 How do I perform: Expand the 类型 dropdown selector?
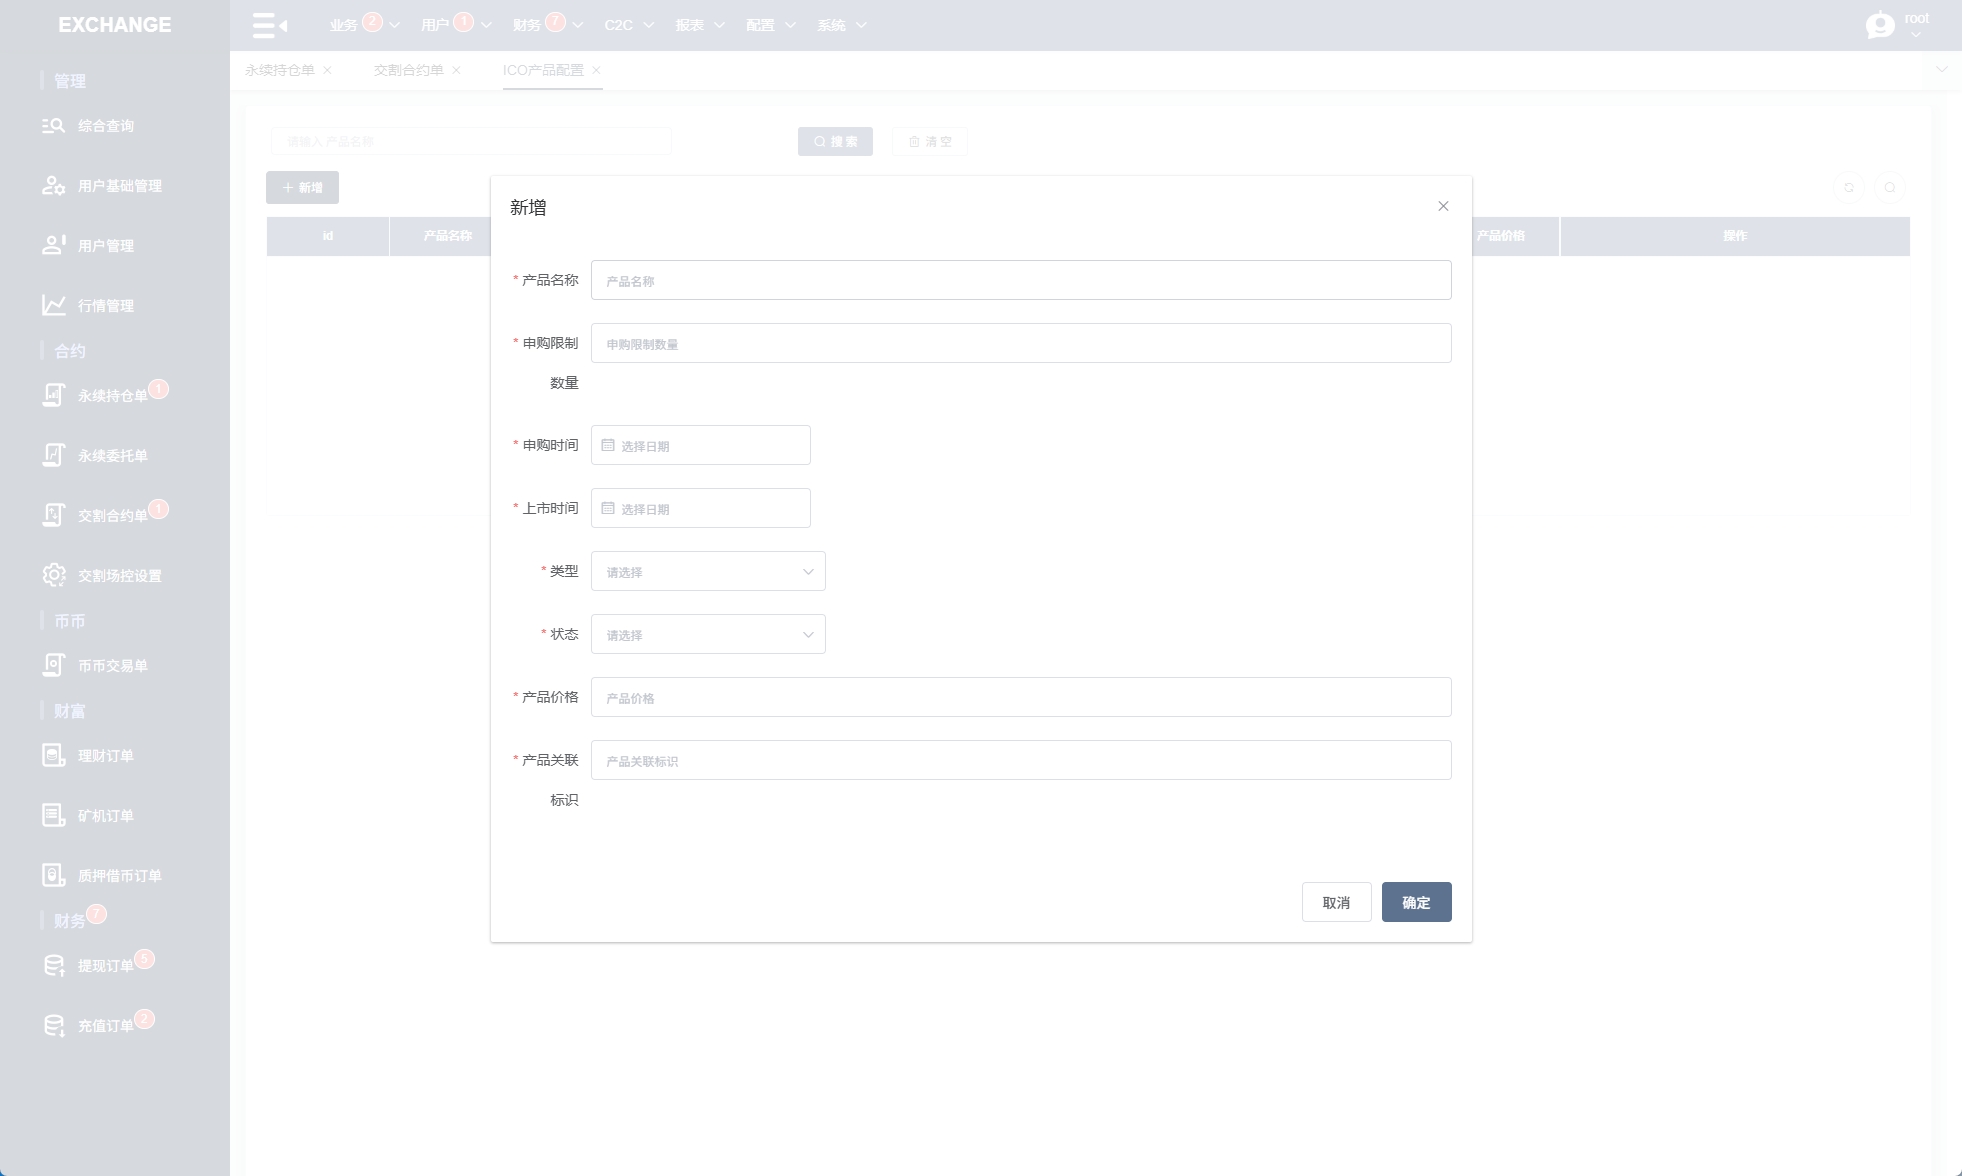(708, 571)
